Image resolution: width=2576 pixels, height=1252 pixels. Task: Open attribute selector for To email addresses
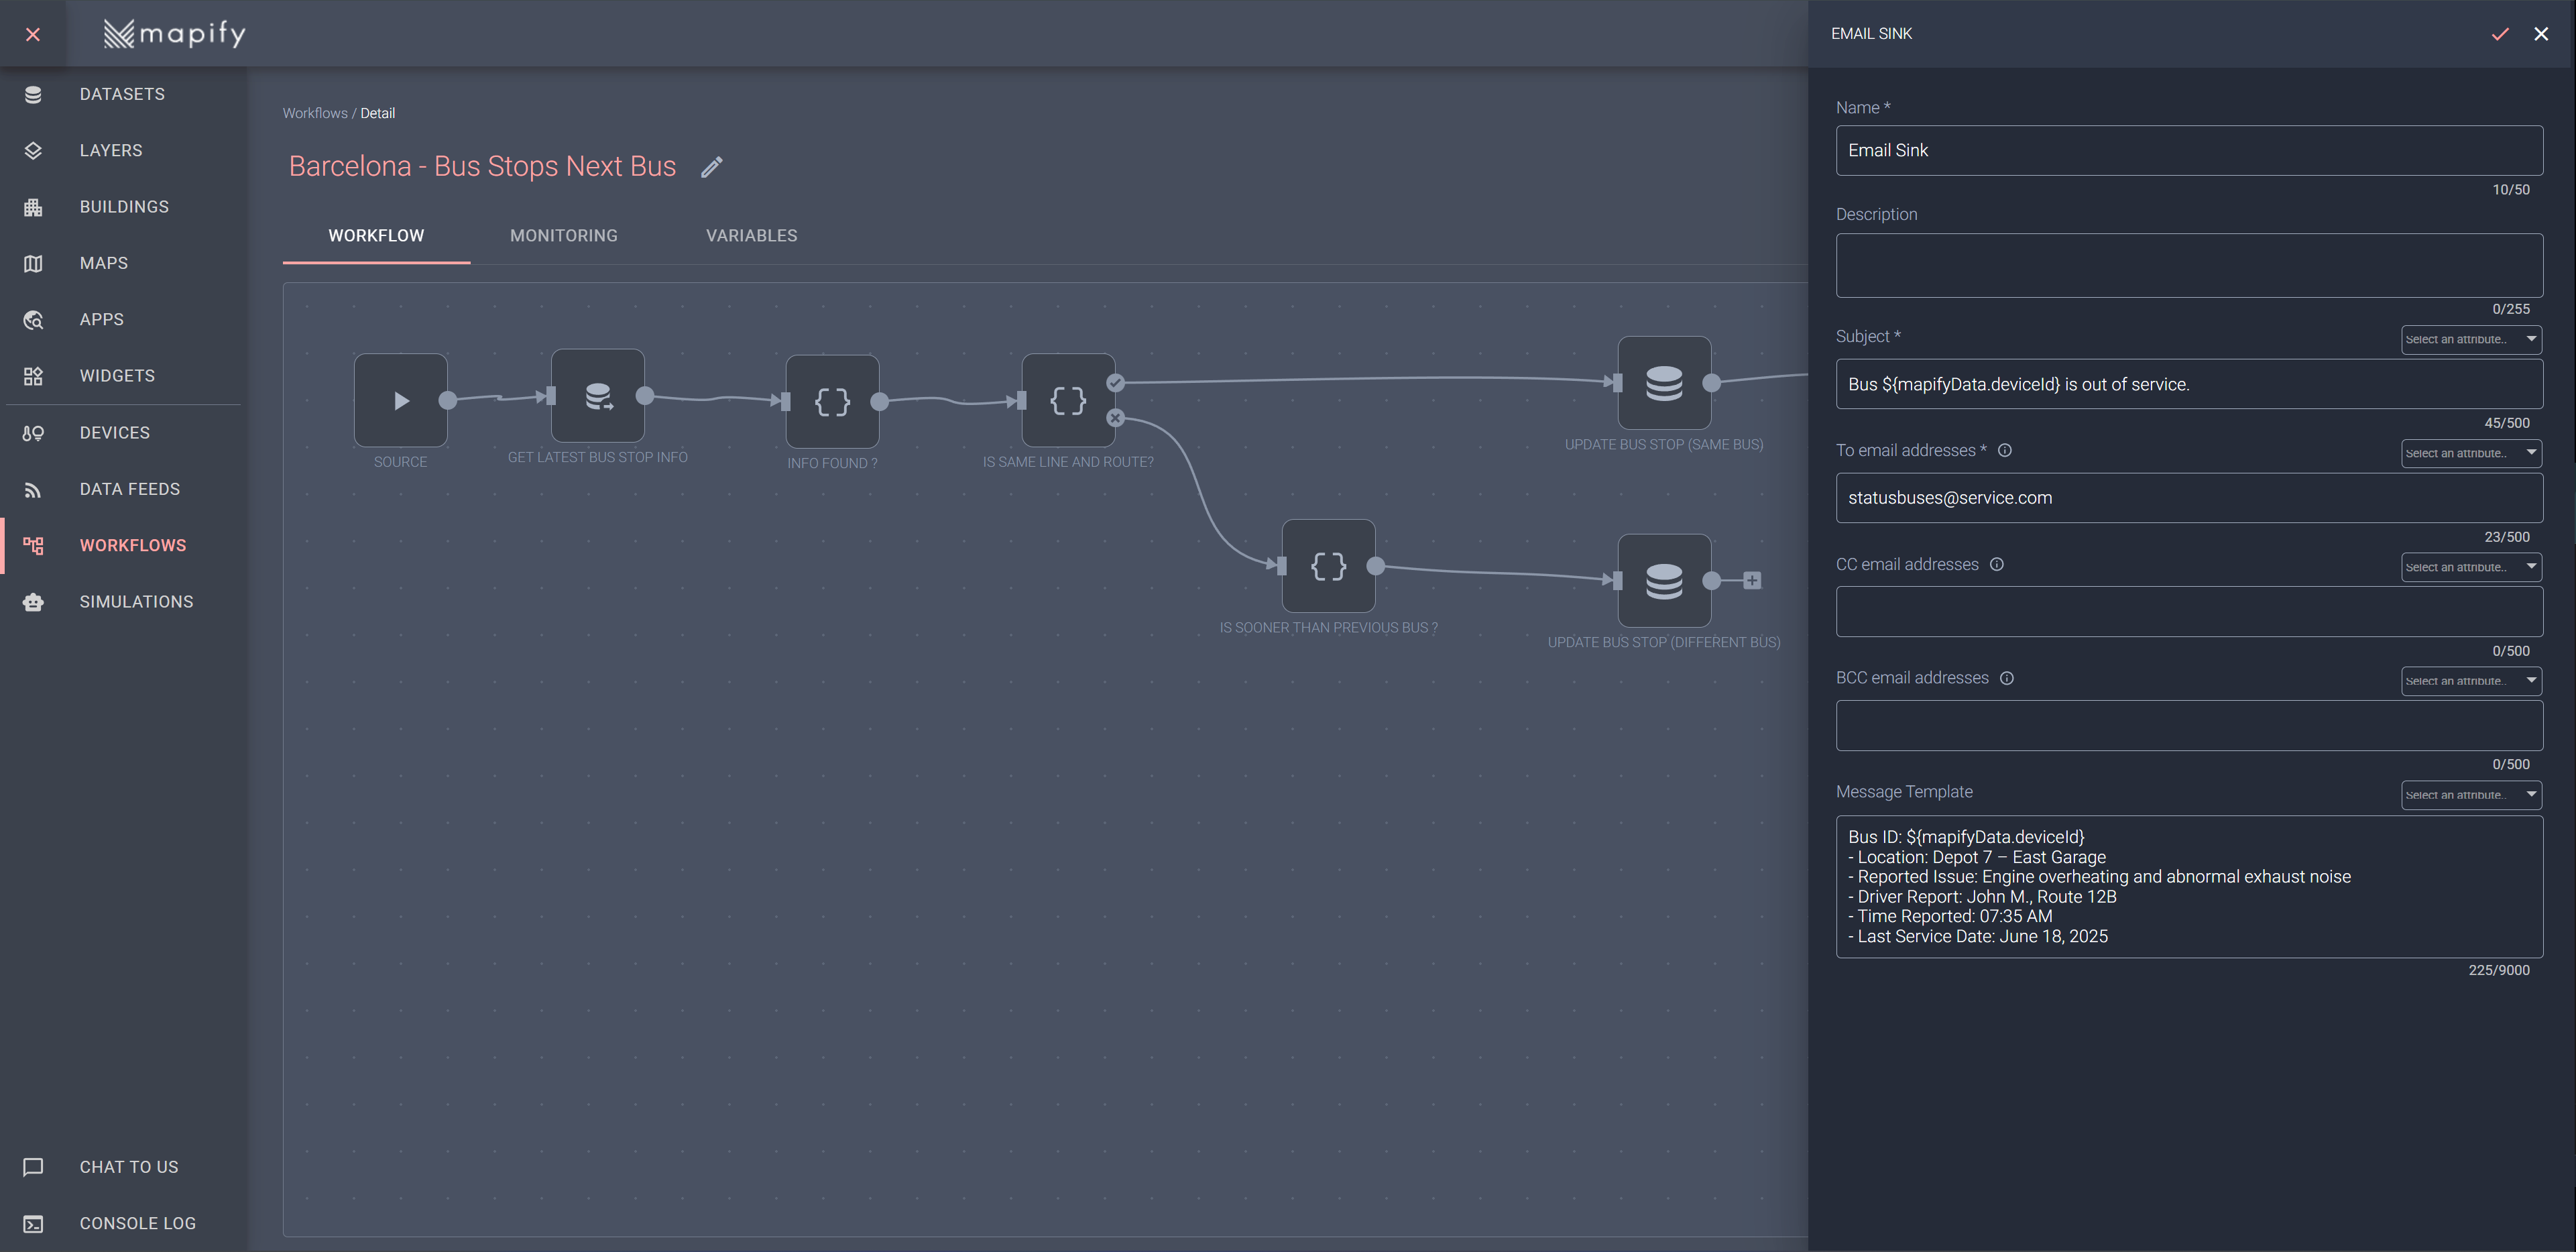point(2470,453)
